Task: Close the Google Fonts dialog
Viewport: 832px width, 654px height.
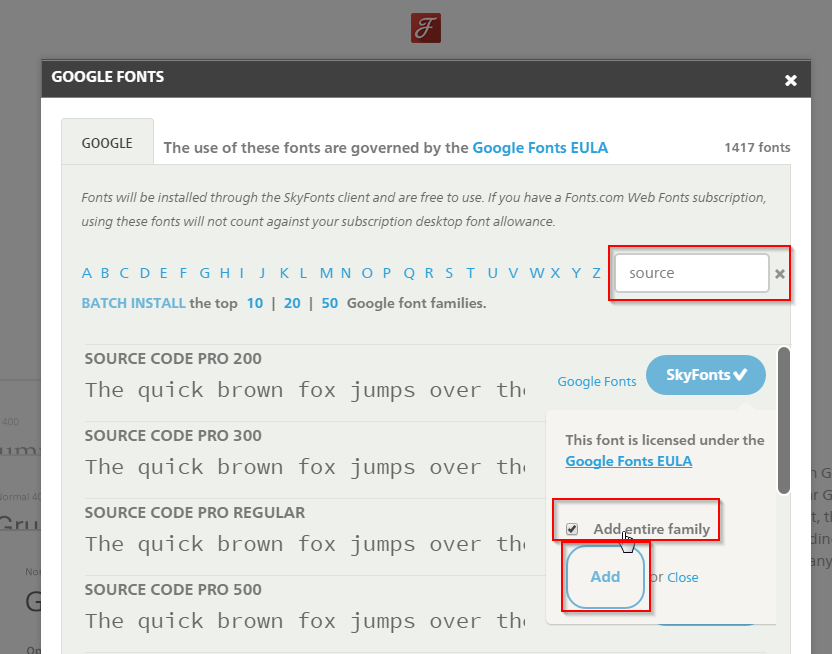Action: click(x=790, y=80)
